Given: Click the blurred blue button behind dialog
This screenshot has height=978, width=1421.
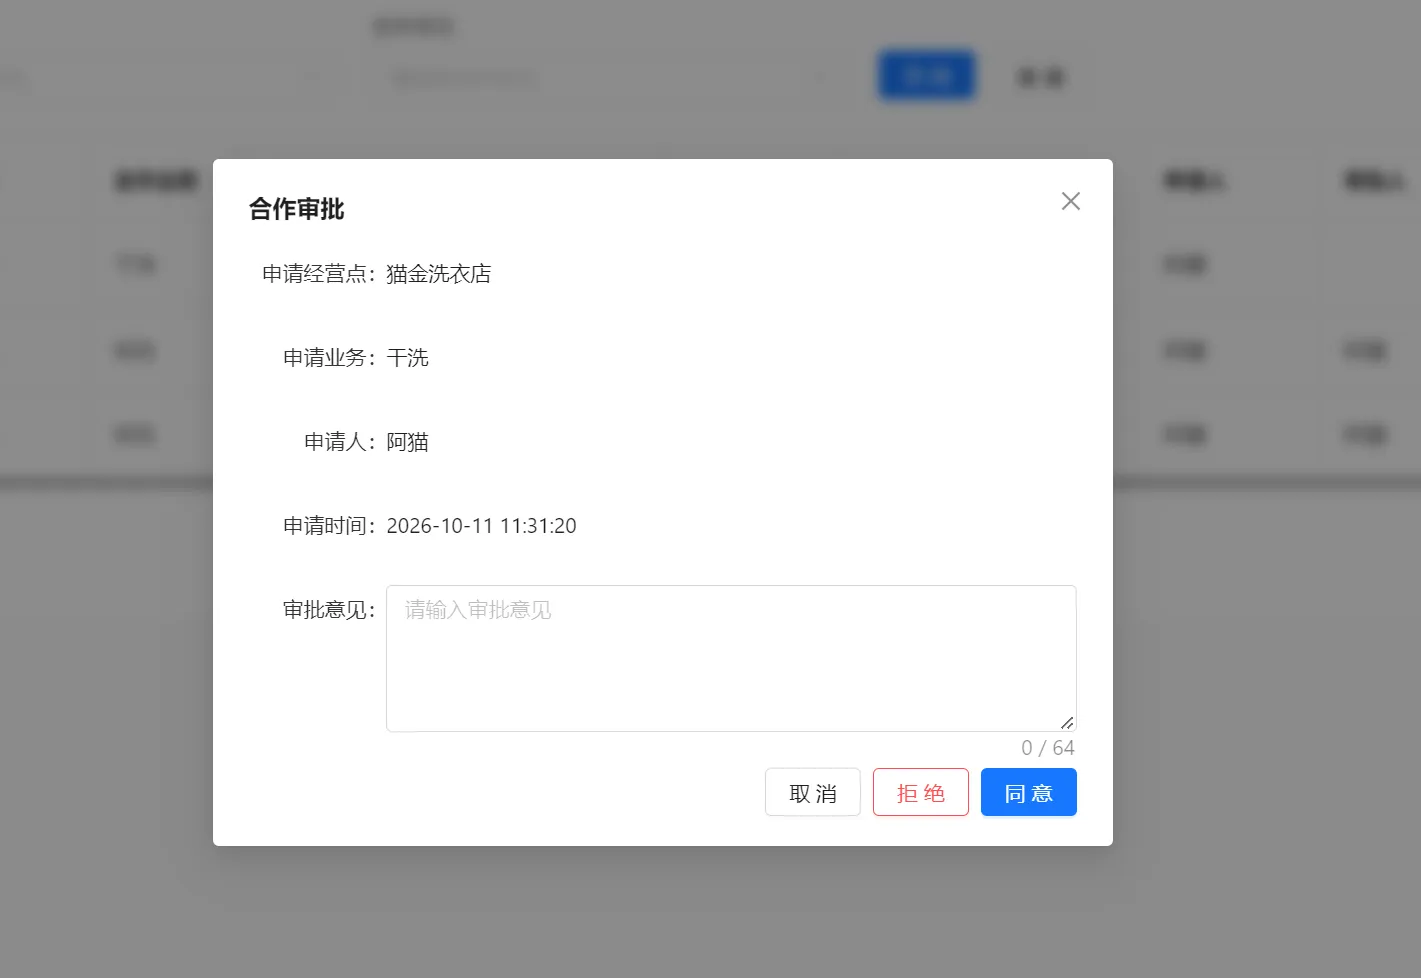Looking at the screenshot, I should pyautogui.click(x=926, y=76).
